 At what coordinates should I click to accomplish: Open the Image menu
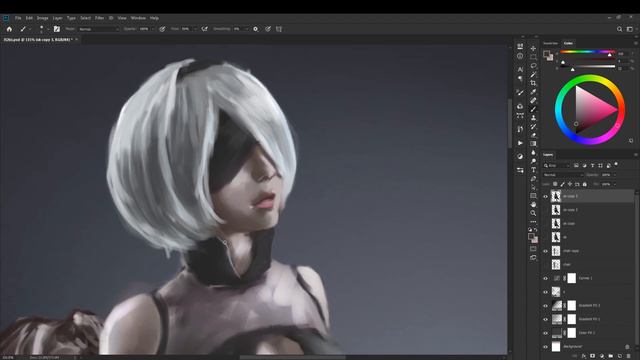[x=42, y=18]
